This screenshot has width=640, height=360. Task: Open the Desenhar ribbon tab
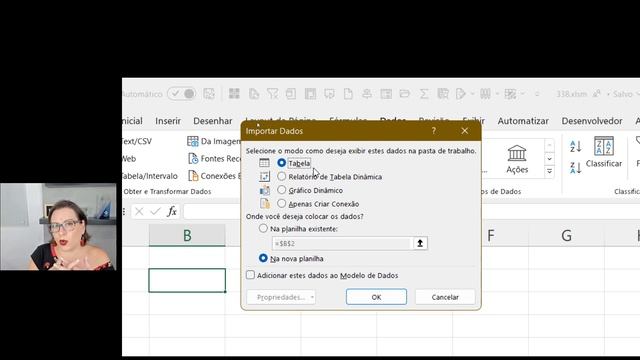(213, 121)
